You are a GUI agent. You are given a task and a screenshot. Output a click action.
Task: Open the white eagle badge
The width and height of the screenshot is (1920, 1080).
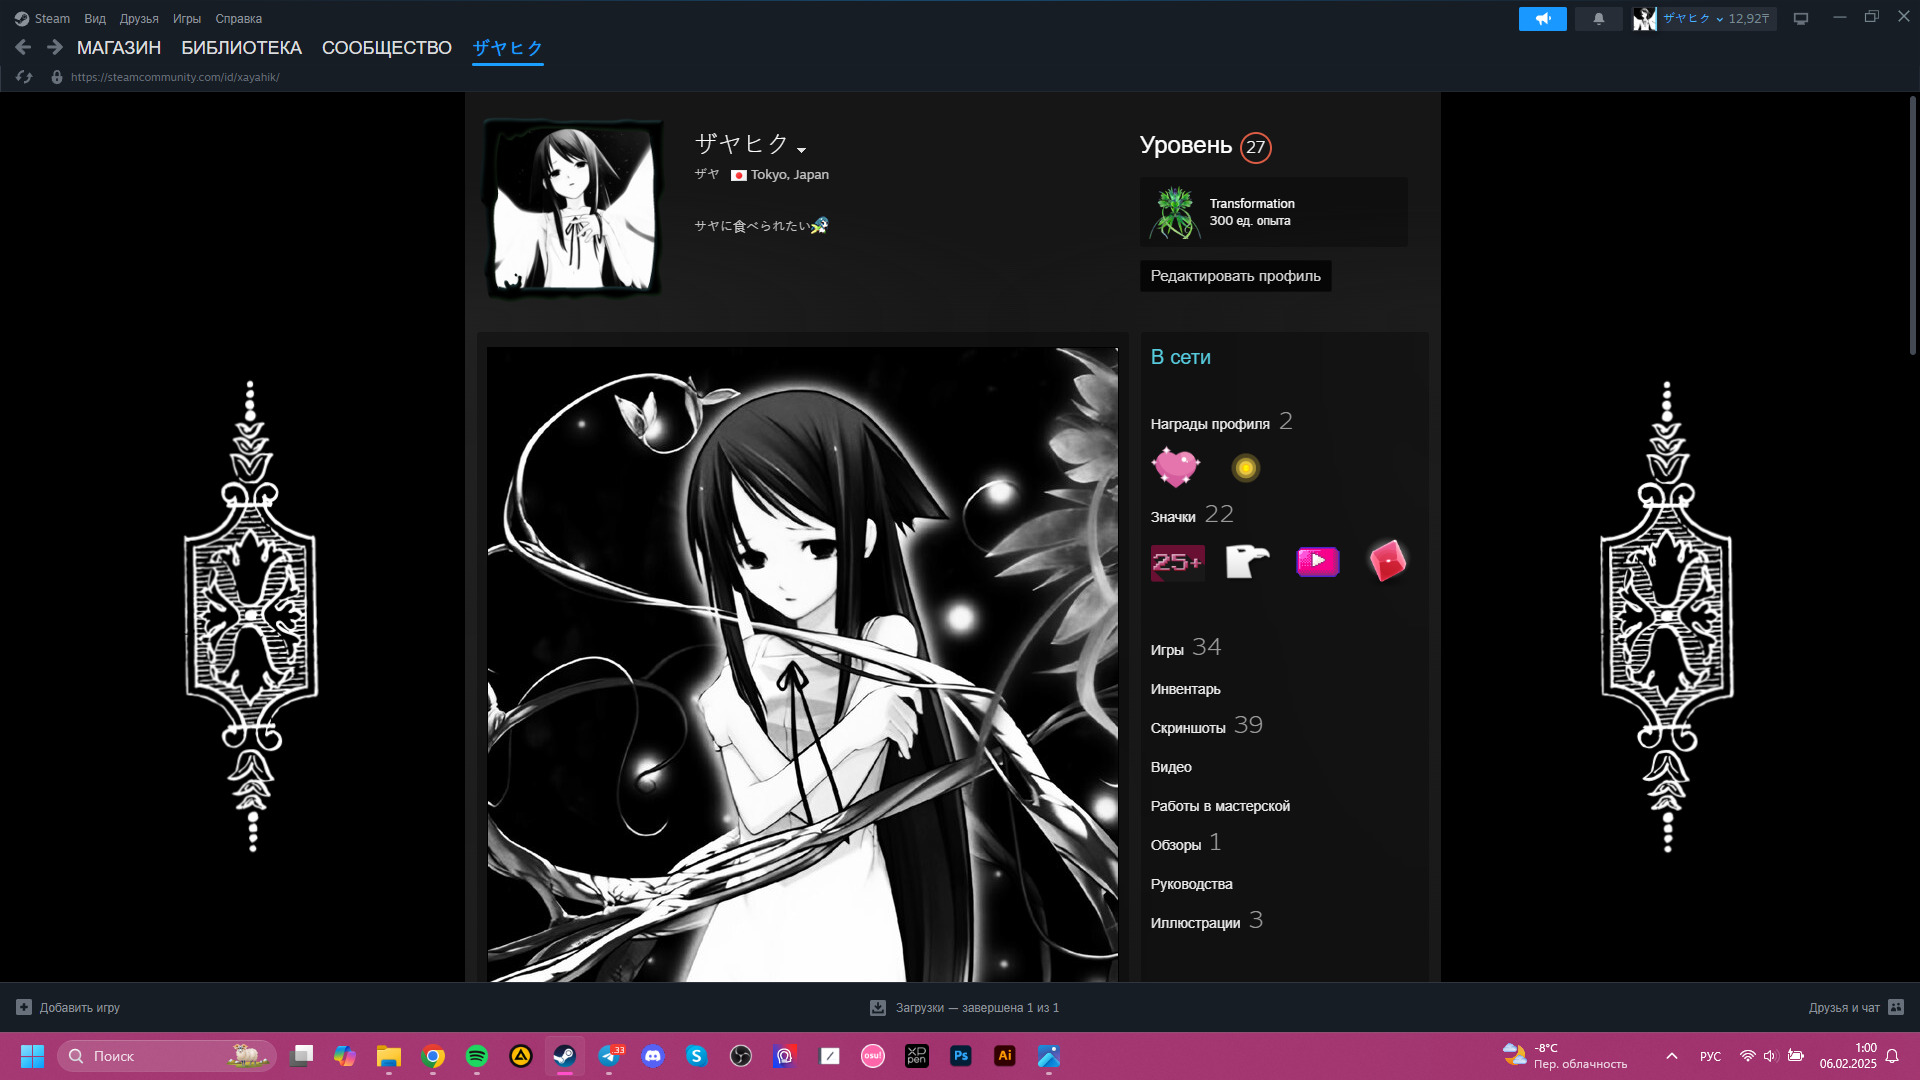[1247, 562]
